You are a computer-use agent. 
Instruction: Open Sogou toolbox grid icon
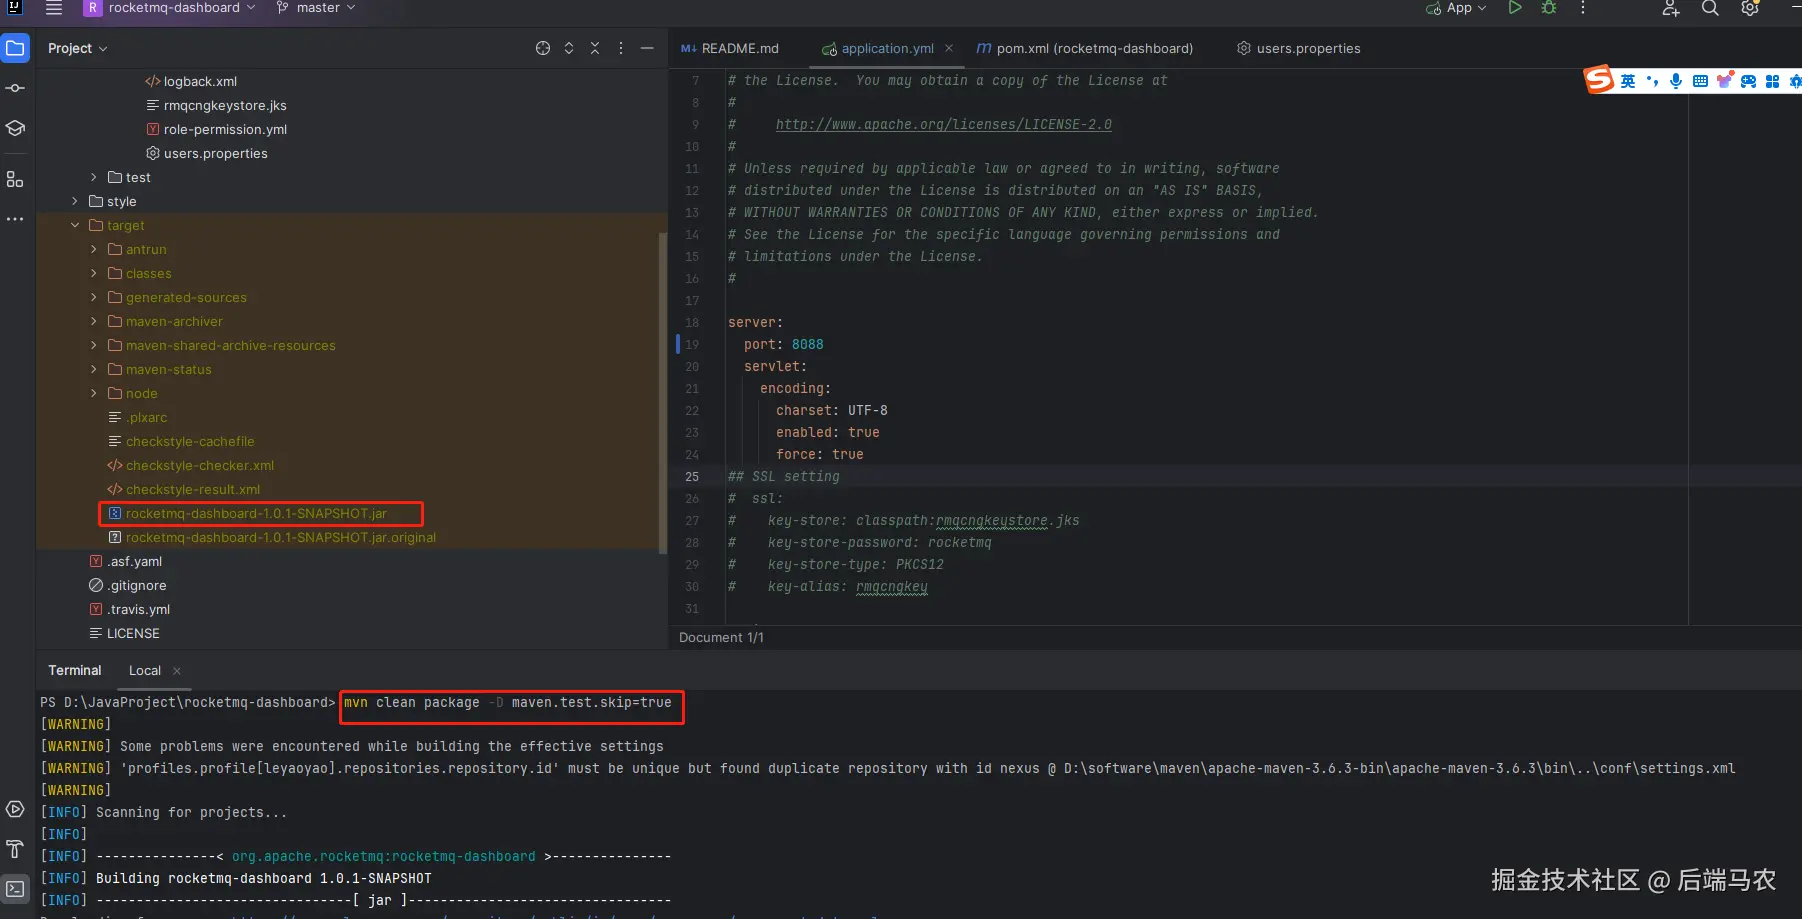1772,81
